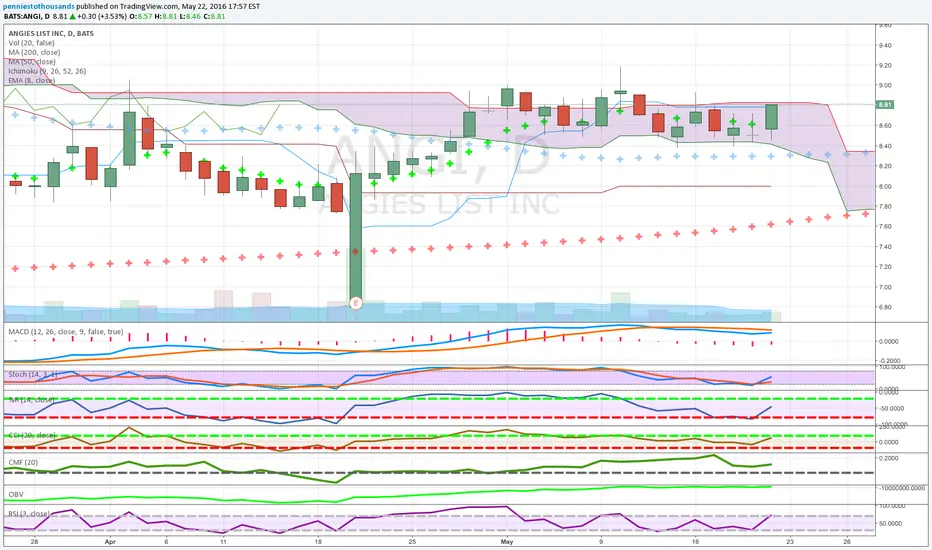Click the 8.40 price axis label
Image resolution: width=932 pixels, height=550 pixels.
[884, 146]
